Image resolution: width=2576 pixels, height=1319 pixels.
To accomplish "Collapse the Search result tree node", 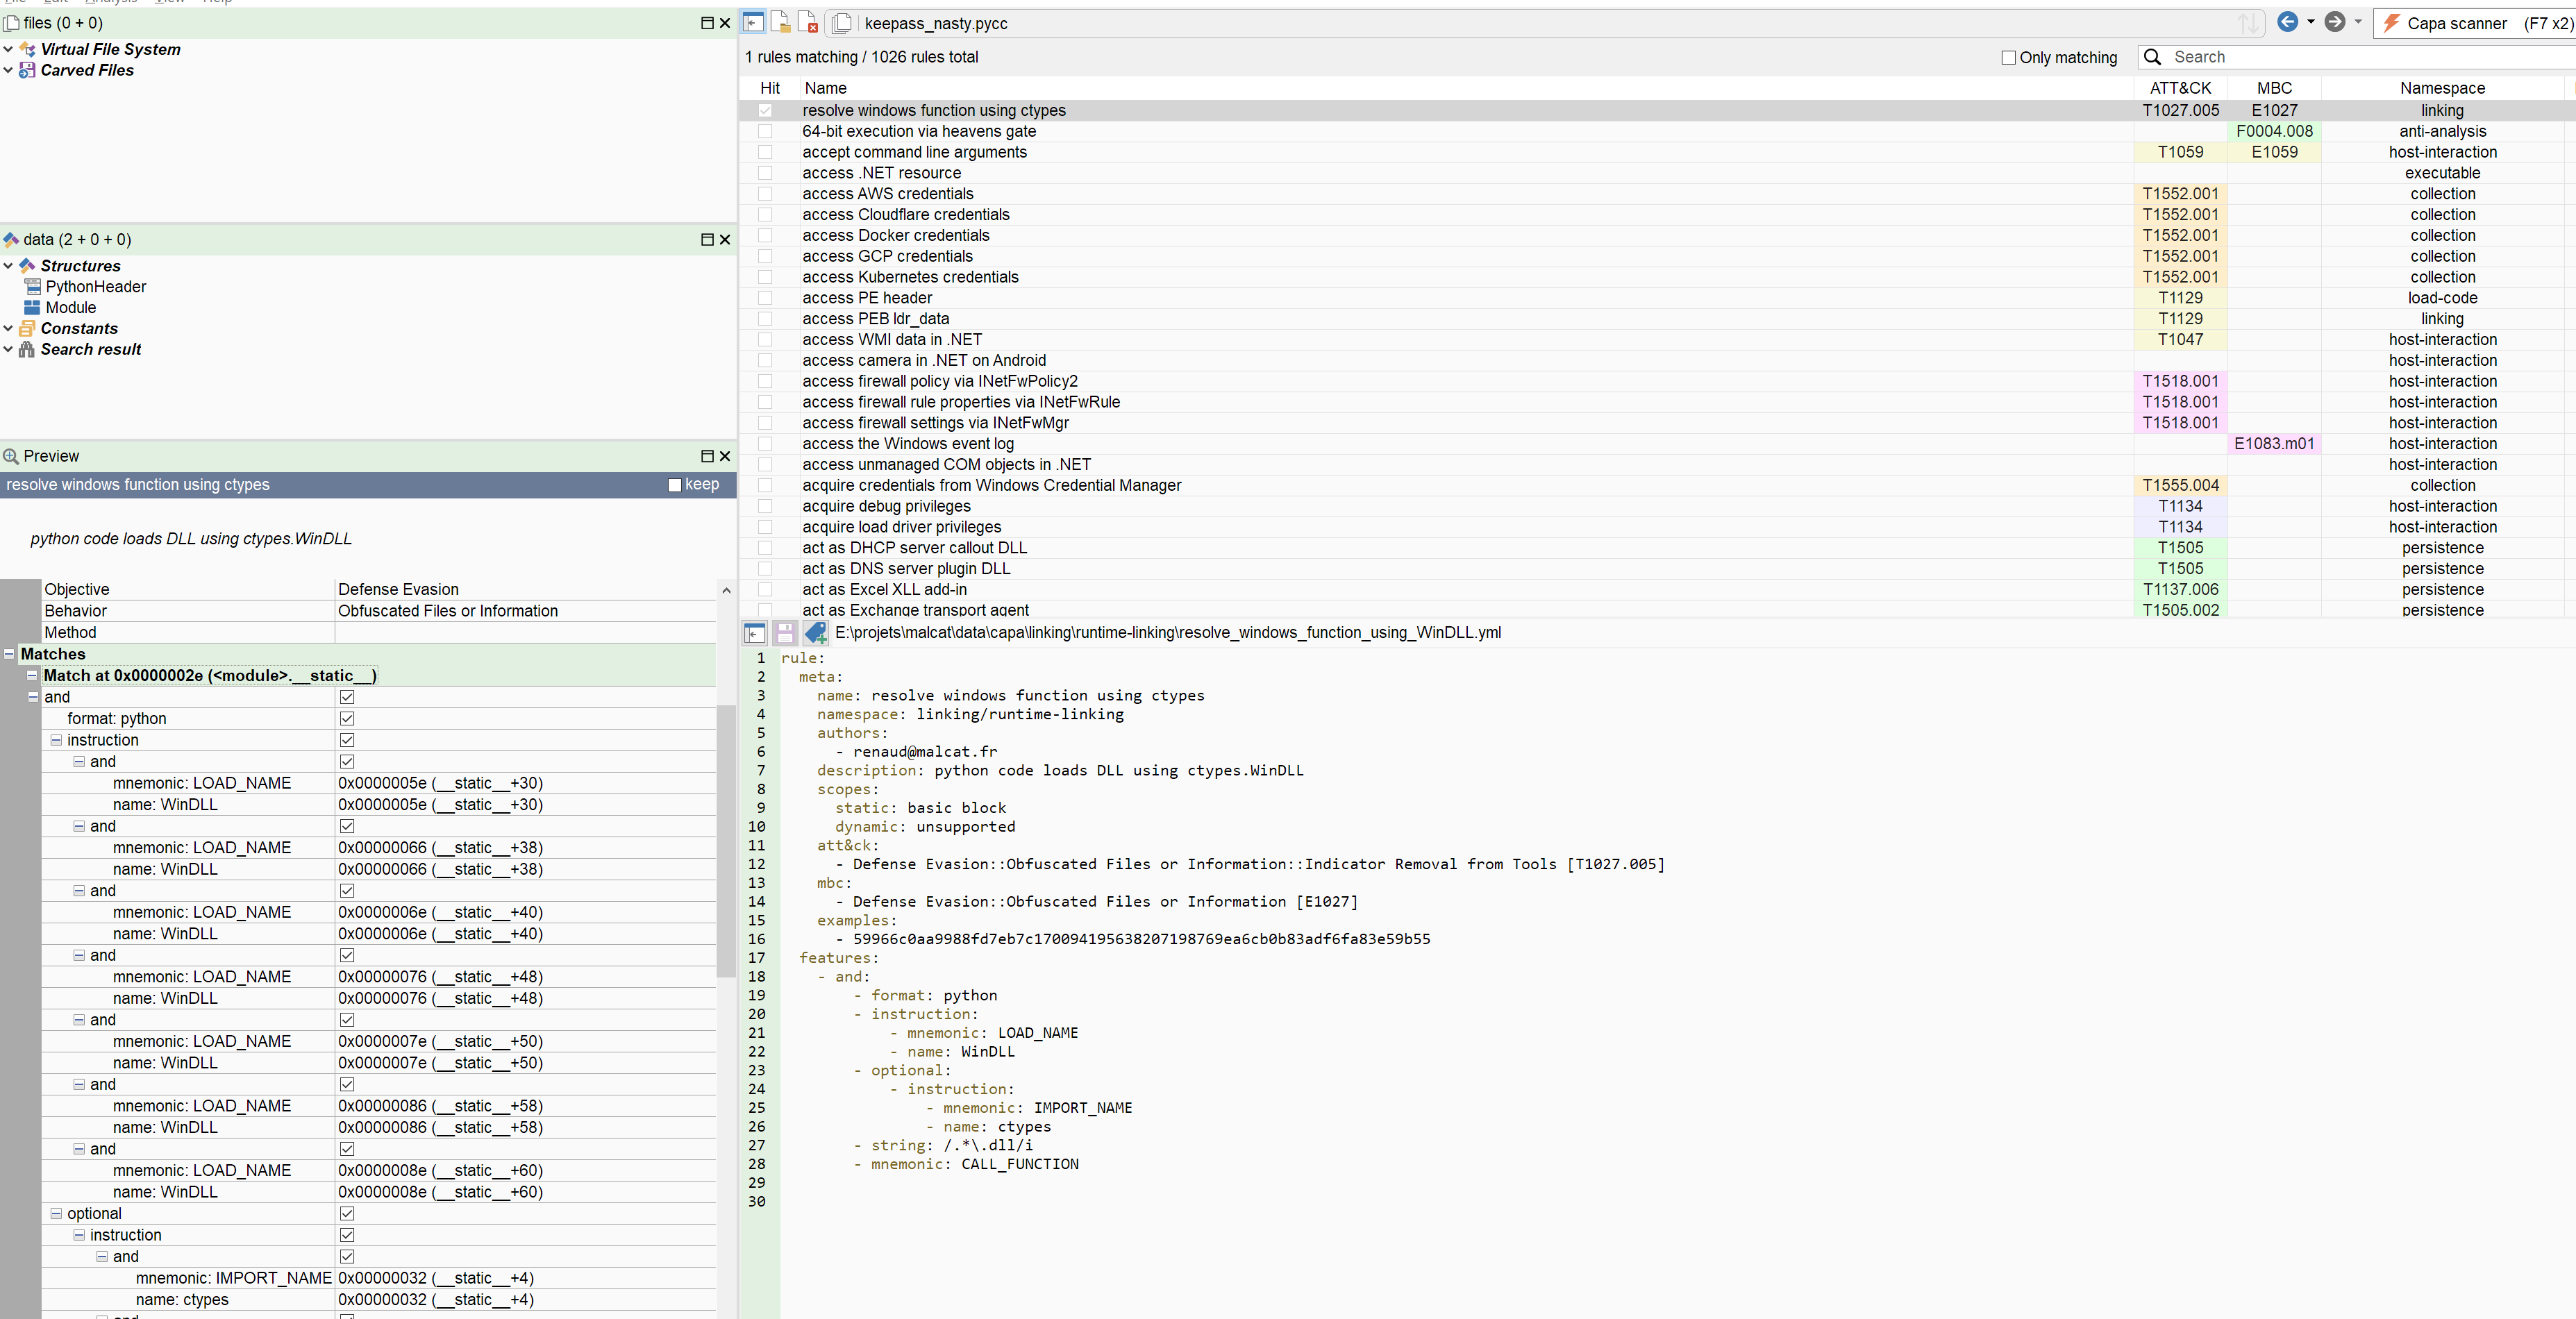I will pos(8,349).
